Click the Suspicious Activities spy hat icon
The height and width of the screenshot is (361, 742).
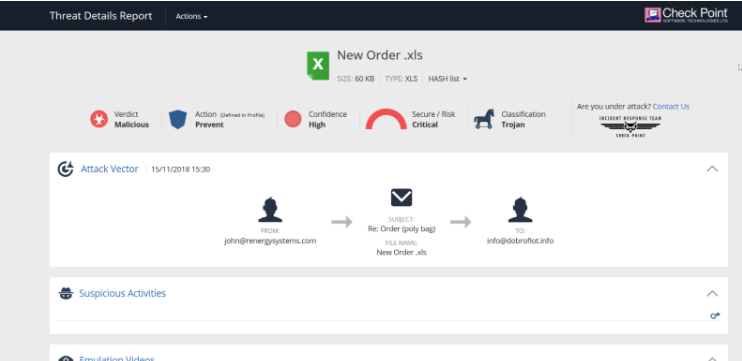tap(65, 293)
